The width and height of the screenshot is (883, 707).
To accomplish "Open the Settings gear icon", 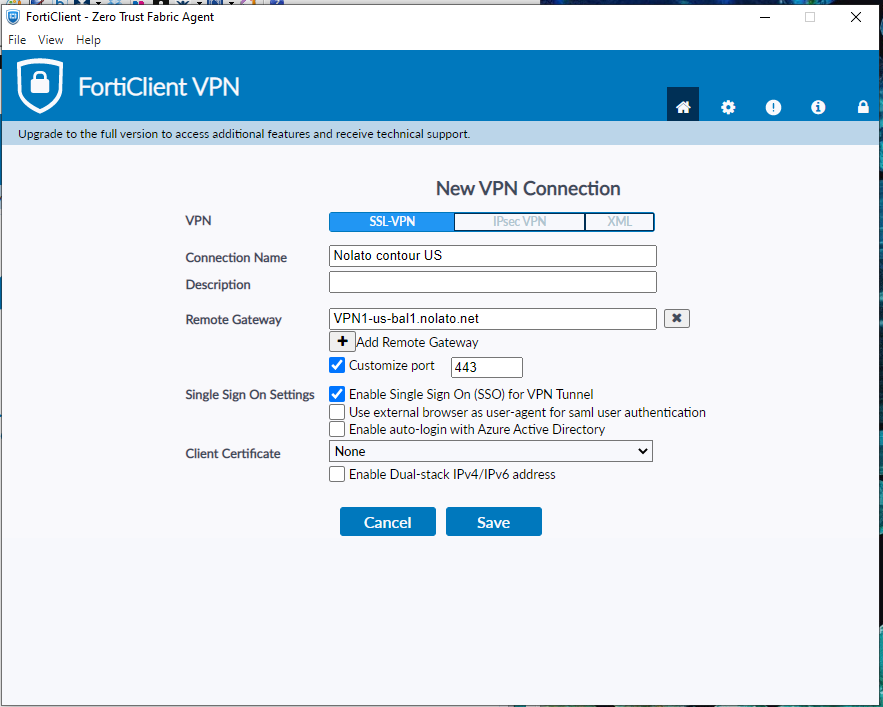I will point(728,107).
